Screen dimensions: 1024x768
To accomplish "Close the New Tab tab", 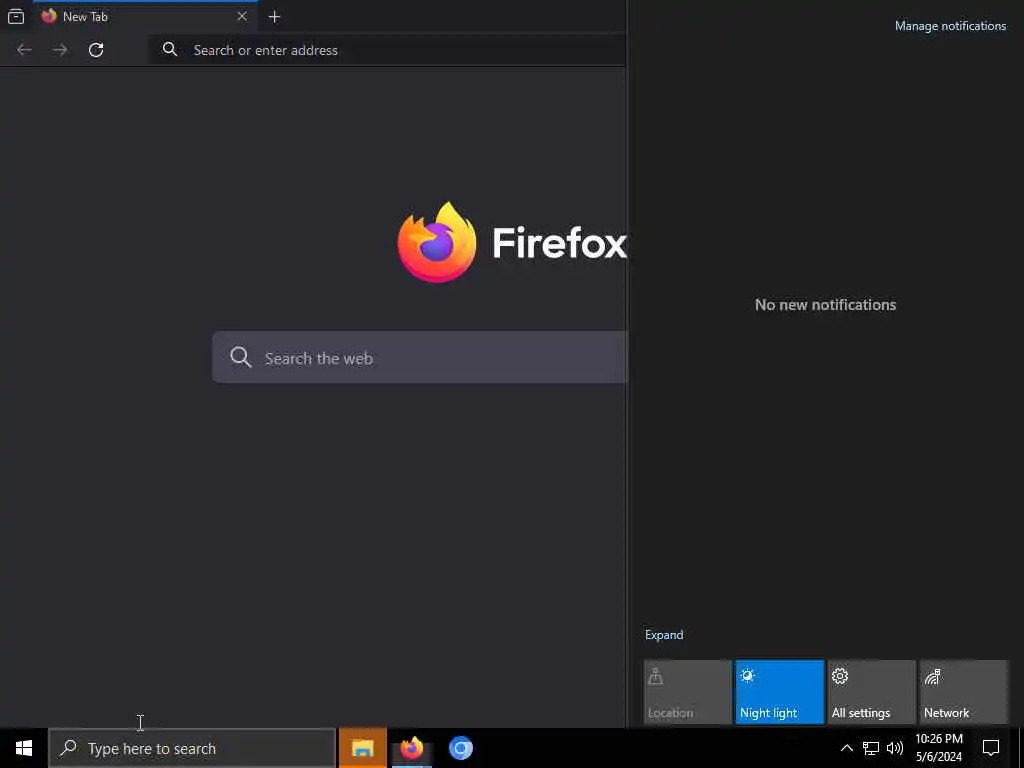I will pyautogui.click(x=242, y=16).
